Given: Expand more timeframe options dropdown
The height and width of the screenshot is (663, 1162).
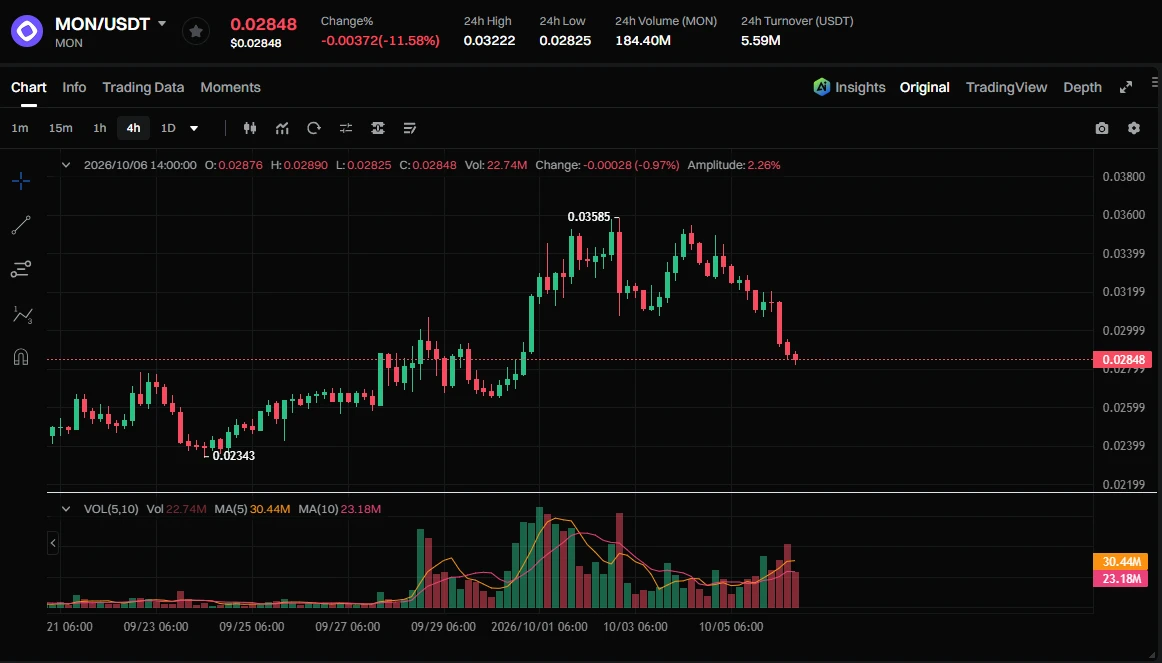Looking at the screenshot, I should coord(194,128).
